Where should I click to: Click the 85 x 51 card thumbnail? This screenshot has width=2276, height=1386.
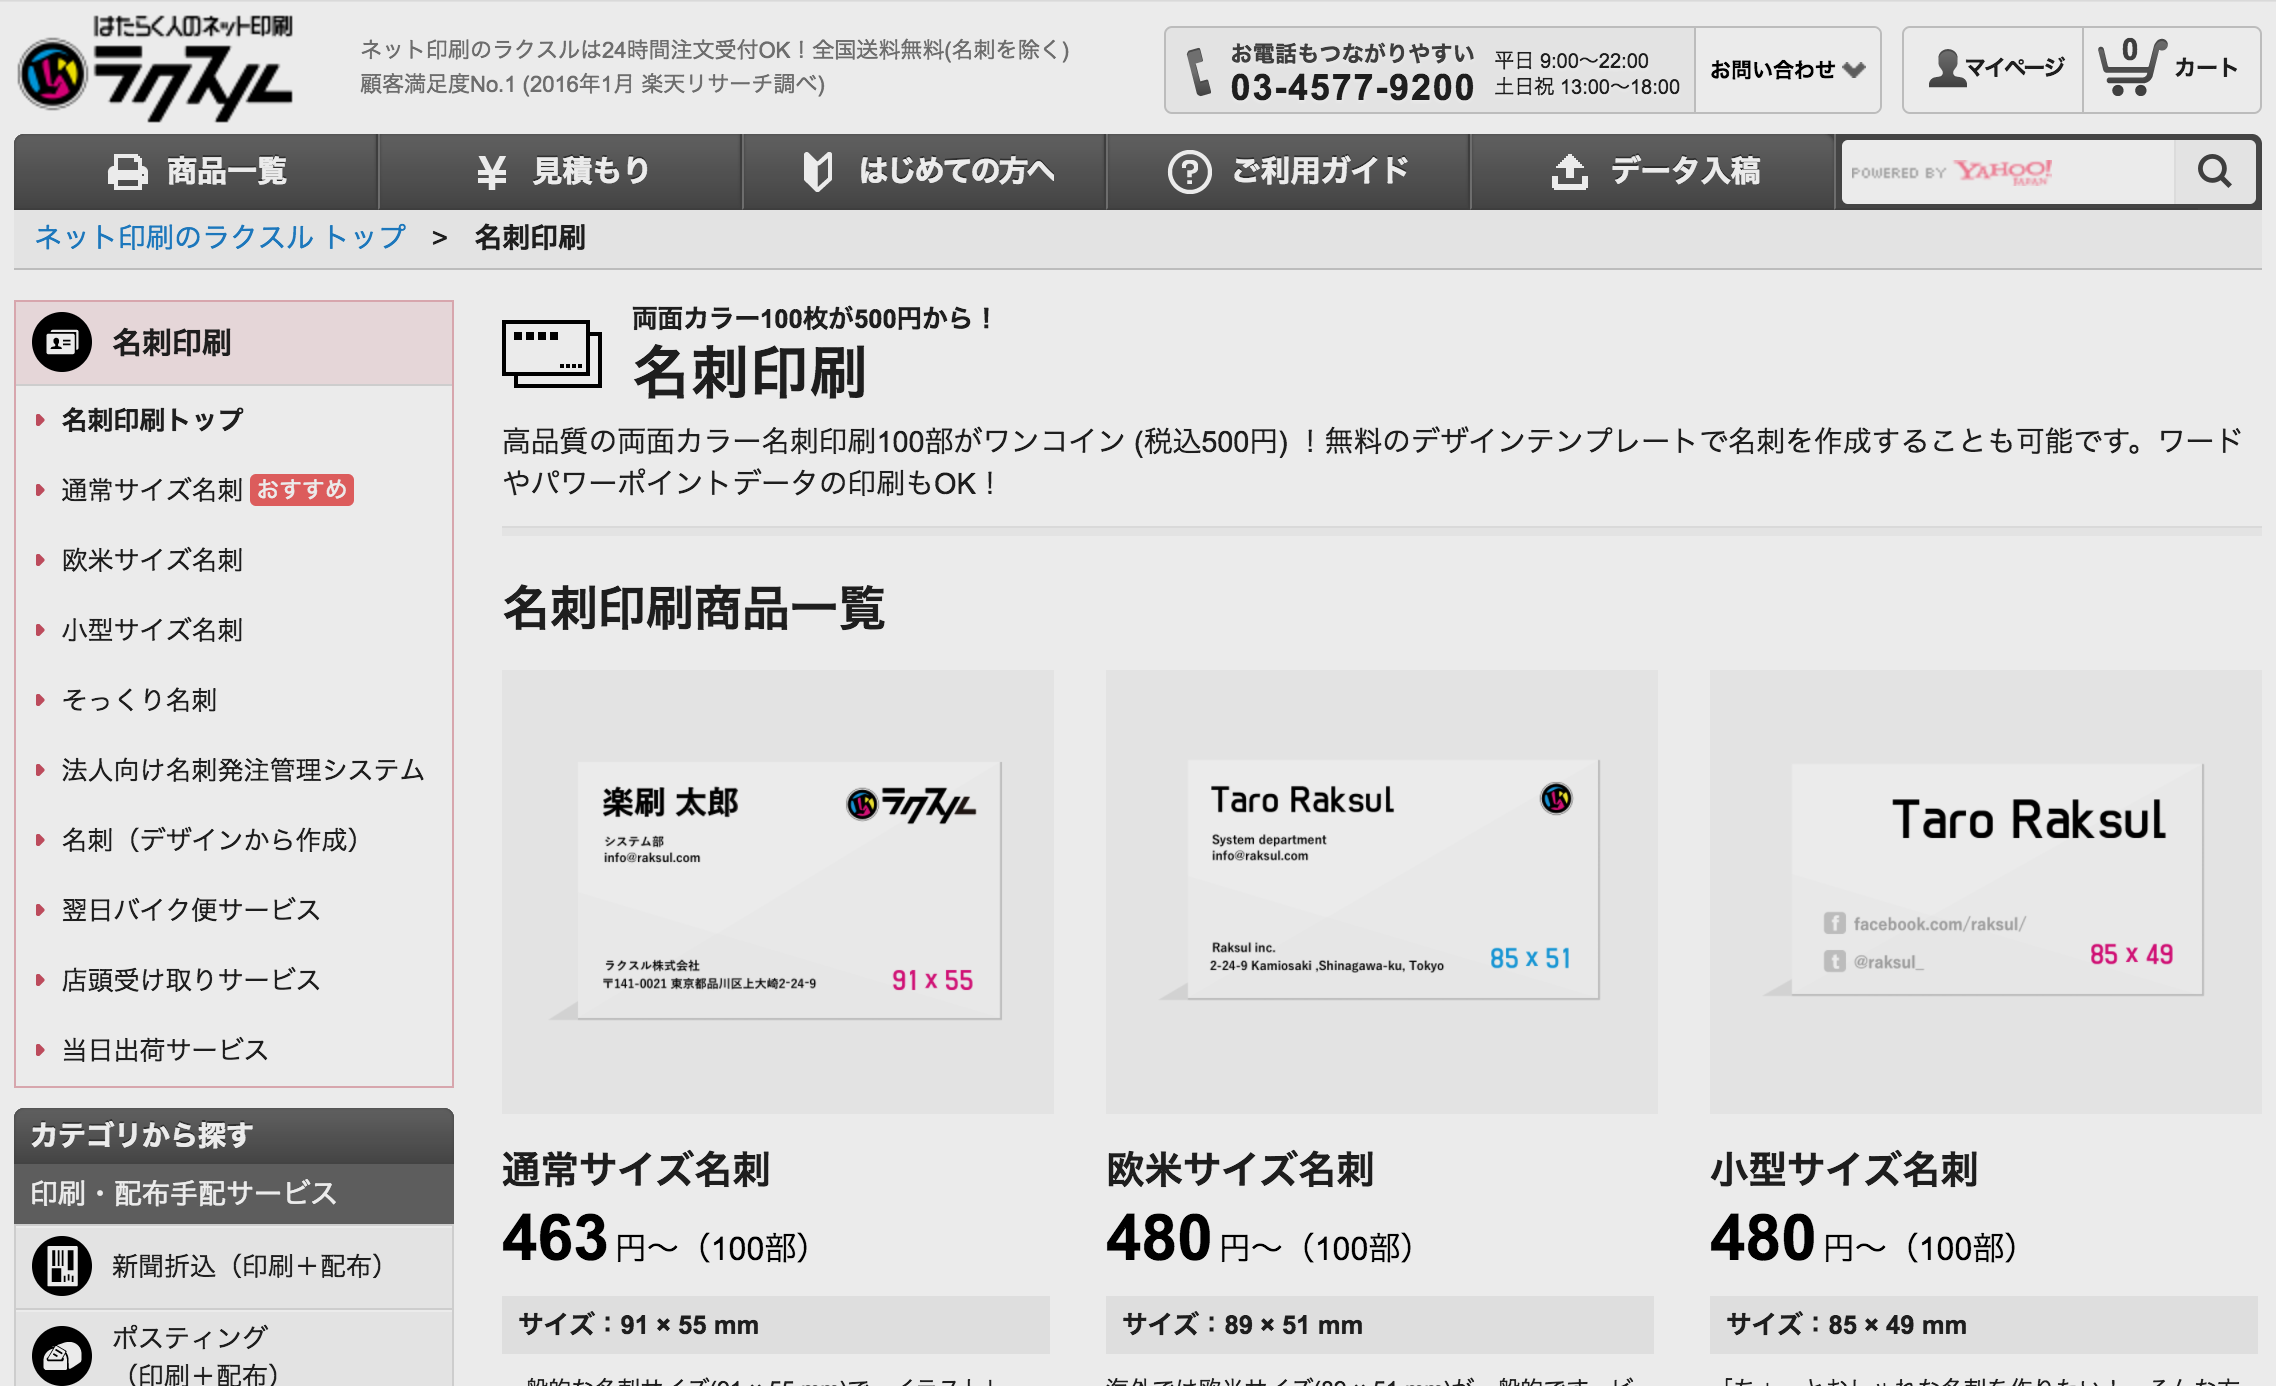1381,891
